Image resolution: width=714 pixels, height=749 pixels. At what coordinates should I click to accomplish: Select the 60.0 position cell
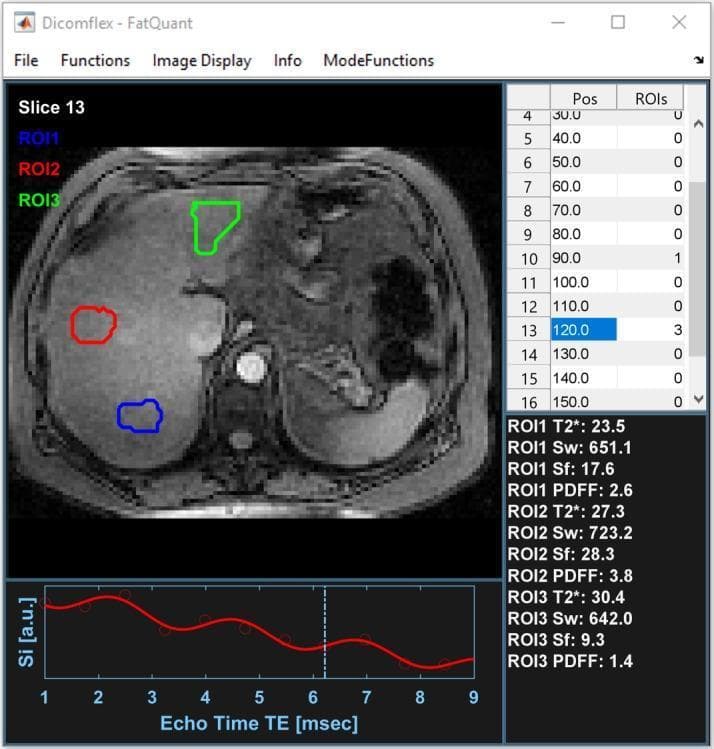[x=584, y=186]
